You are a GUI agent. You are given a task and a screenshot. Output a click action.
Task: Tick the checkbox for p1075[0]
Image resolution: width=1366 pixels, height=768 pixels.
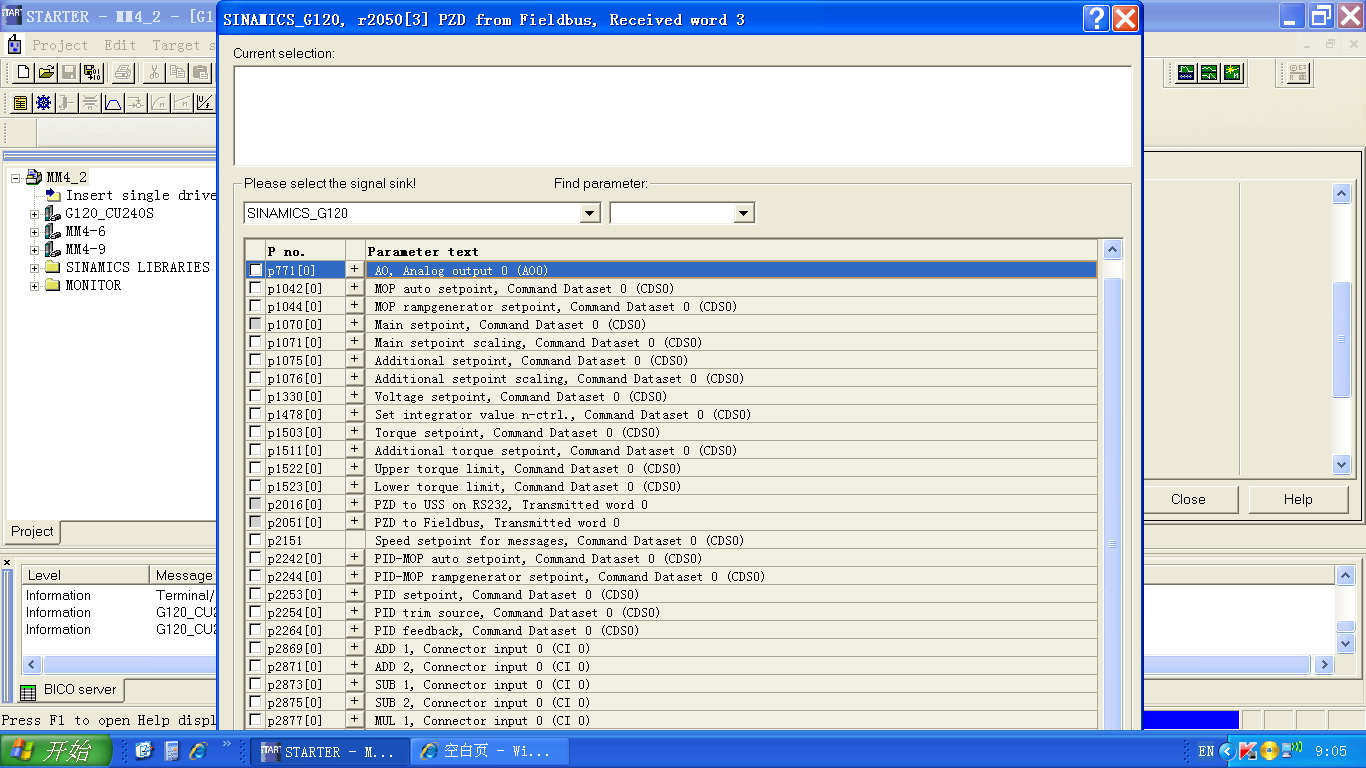[x=256, y=360]
